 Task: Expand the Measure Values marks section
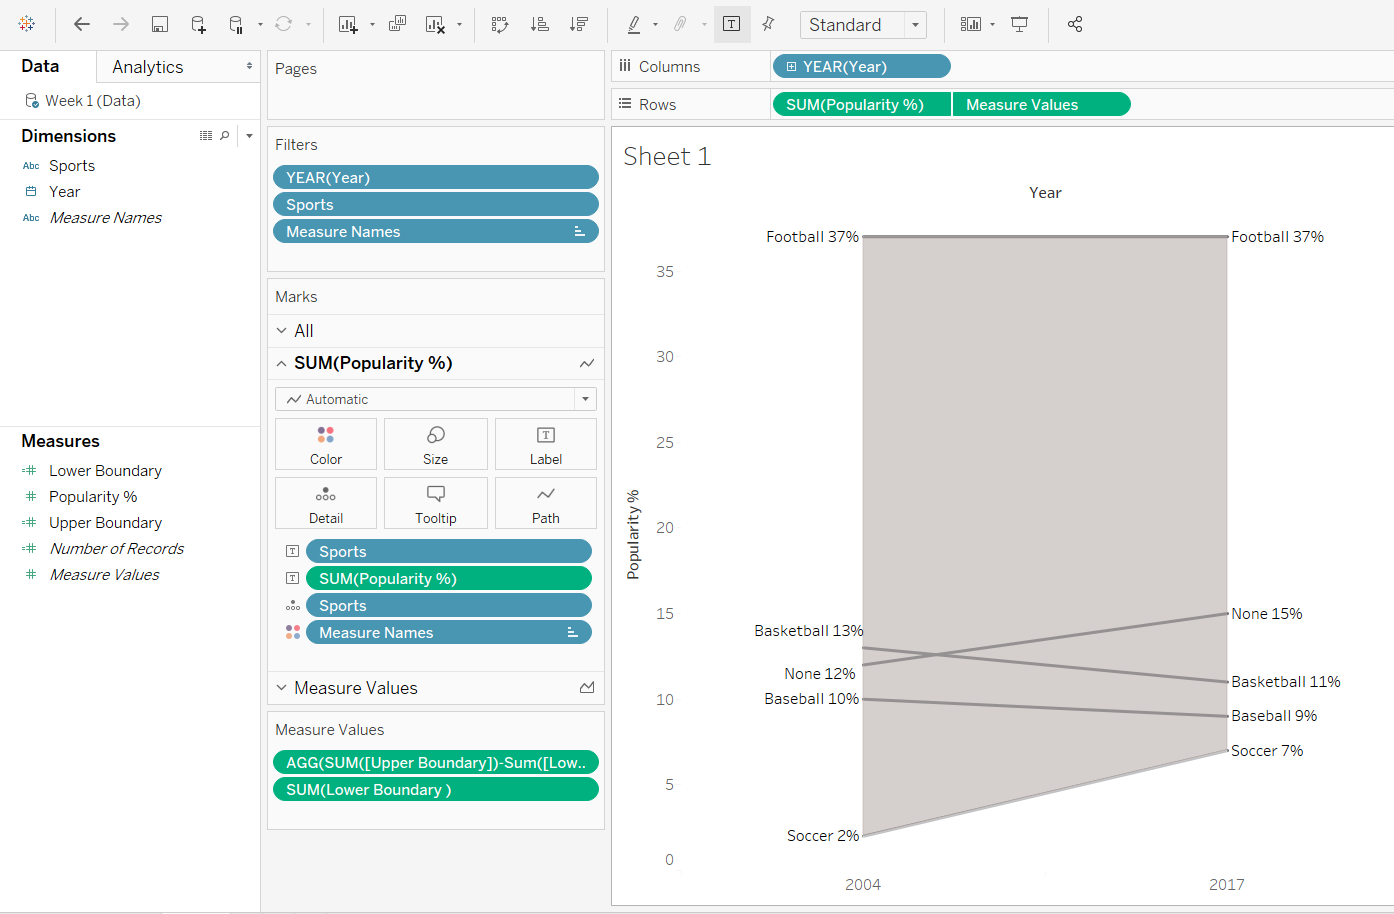(281, 687)
